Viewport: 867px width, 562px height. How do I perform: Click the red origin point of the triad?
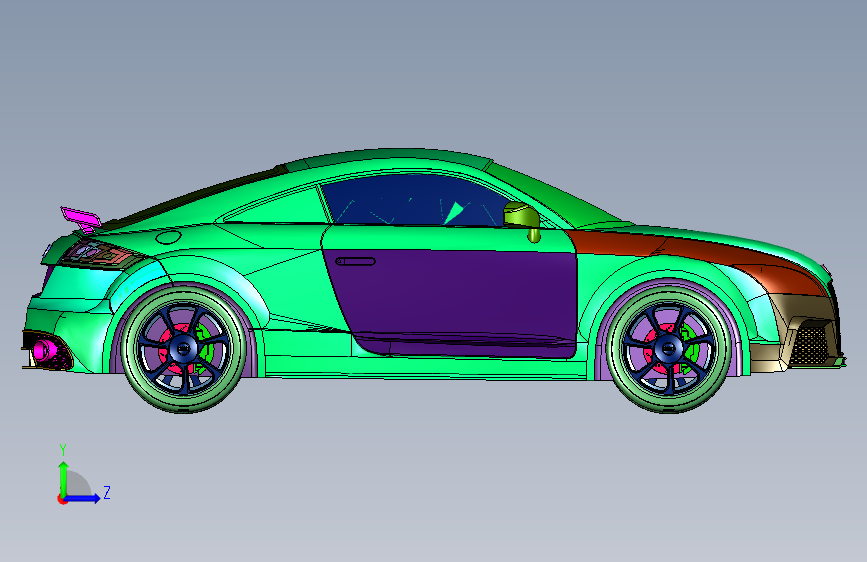(61, 499)
